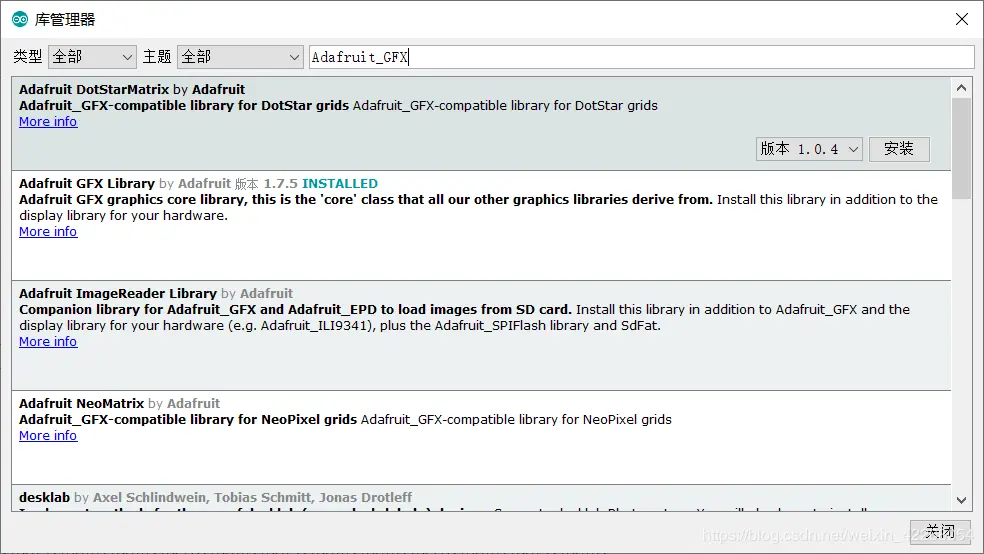Open More info link for Adafruit DotStarMatrix

tap(48, 122)
